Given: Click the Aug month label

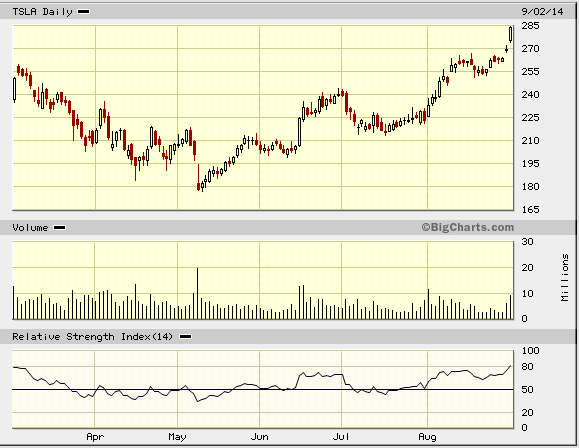Looking at the screenshot, I should tap(427, 437).
